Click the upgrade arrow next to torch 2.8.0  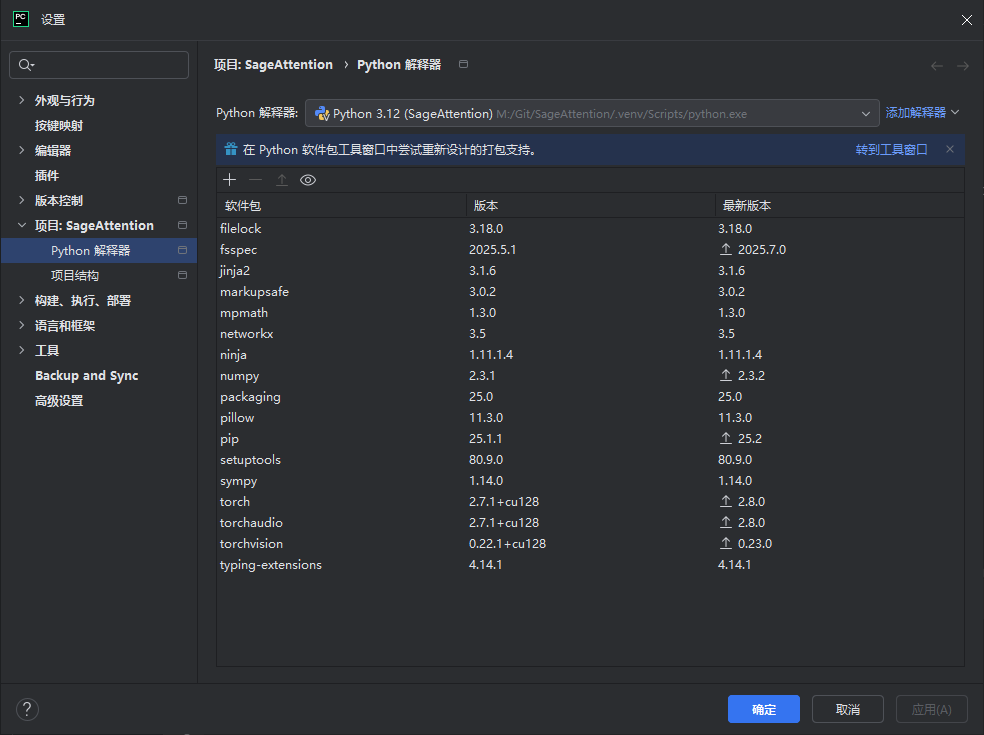[x=726, y=501]
